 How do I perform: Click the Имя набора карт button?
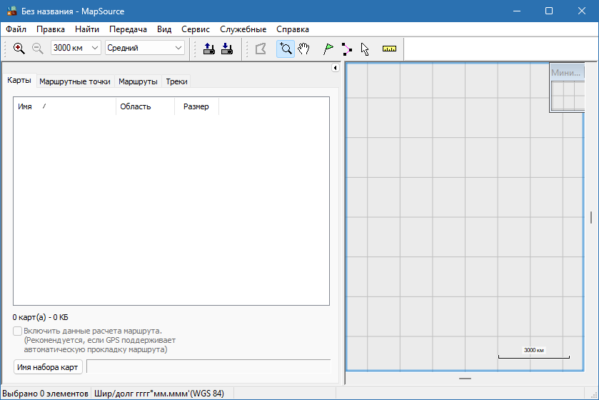point(48,367)
